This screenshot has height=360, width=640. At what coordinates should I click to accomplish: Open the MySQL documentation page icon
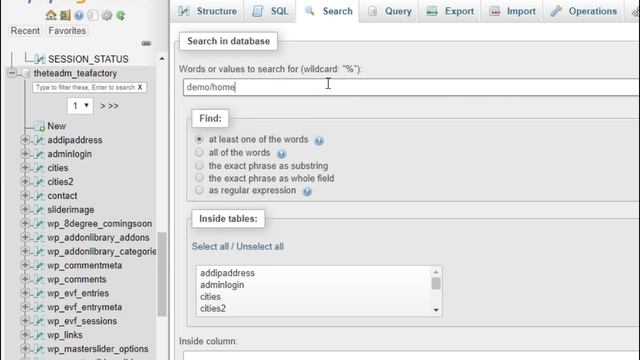tap(93, 16)
